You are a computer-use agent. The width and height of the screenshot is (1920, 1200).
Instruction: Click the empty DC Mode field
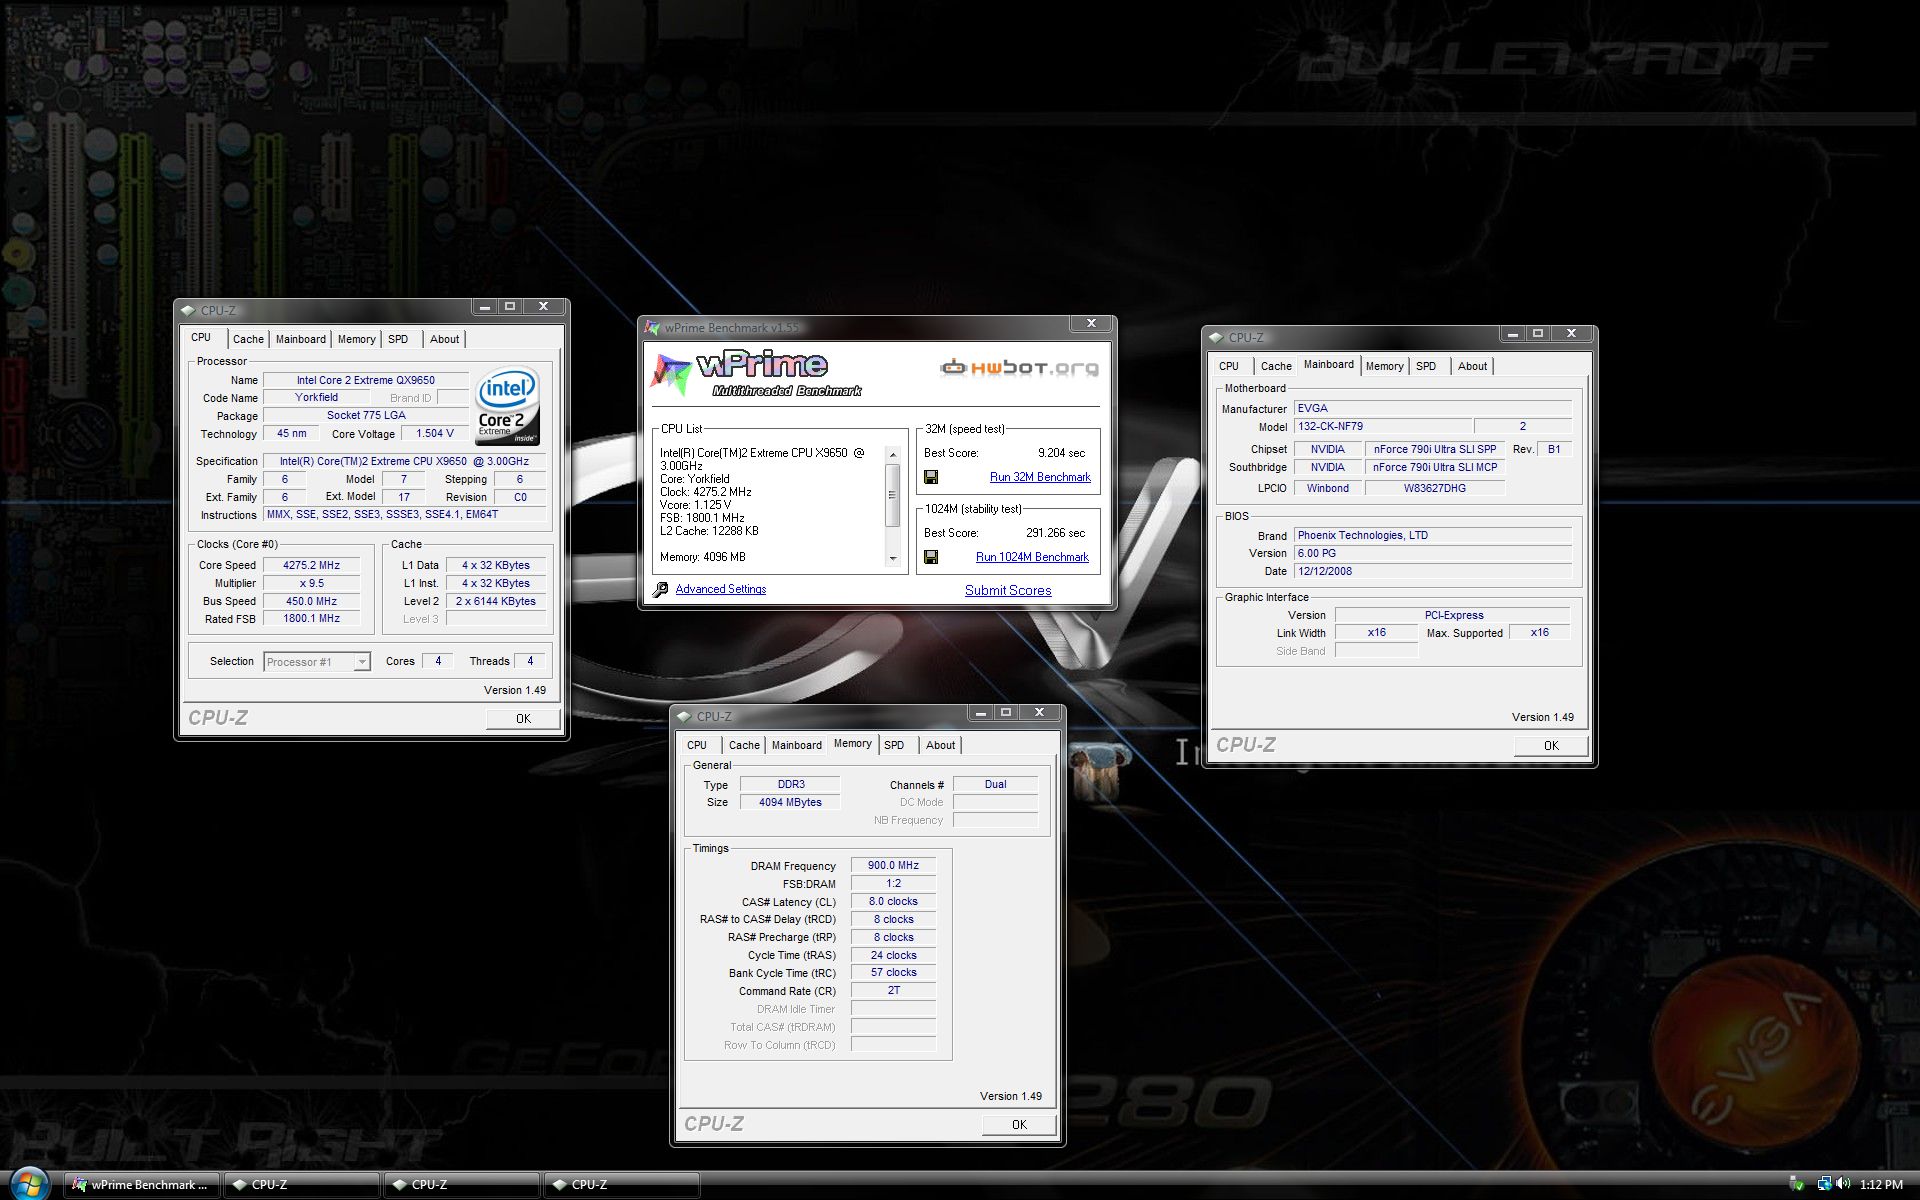tap(995, 802)
